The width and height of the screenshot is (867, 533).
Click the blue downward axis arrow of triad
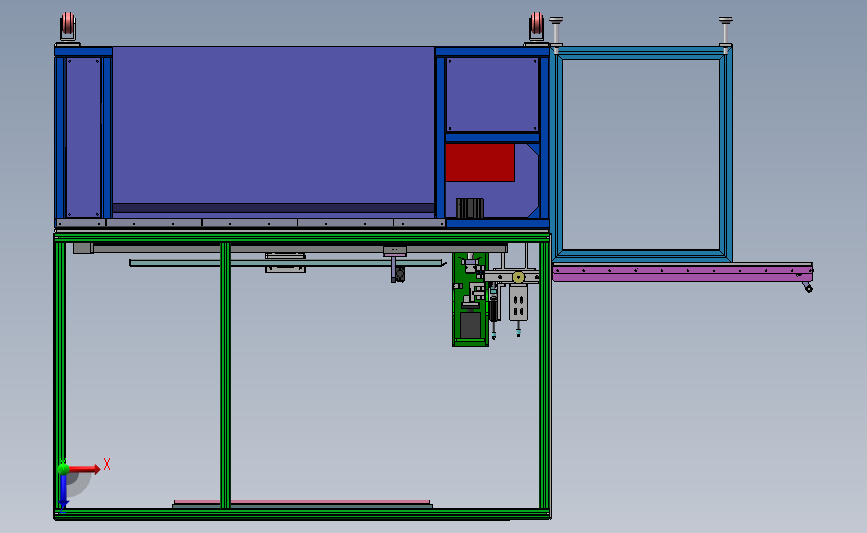tap(63, 492)
